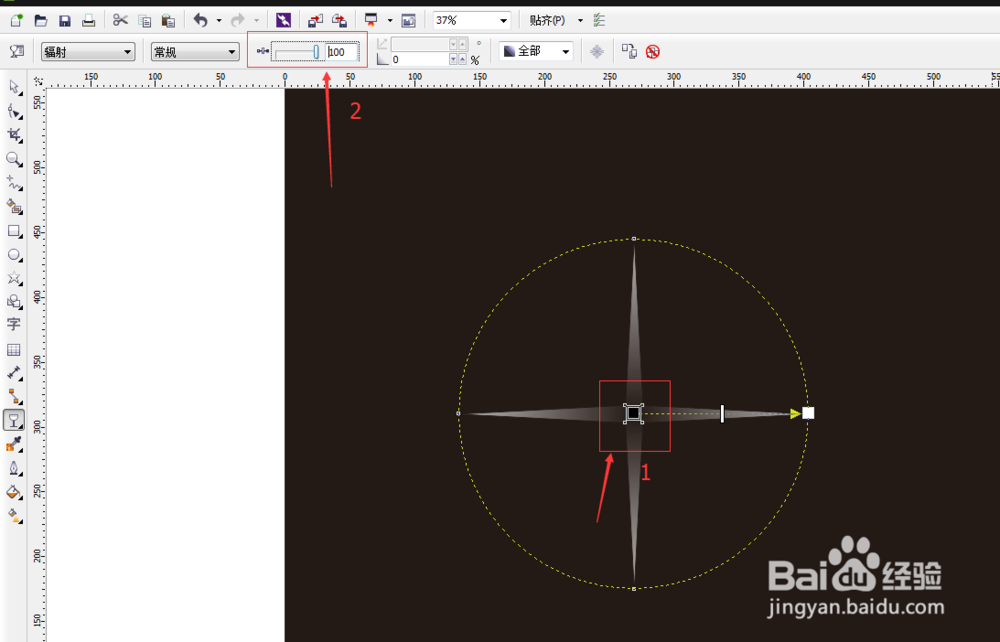
Task: Click the grayed-out Redo arrow
Action: [x=238, y=21]
